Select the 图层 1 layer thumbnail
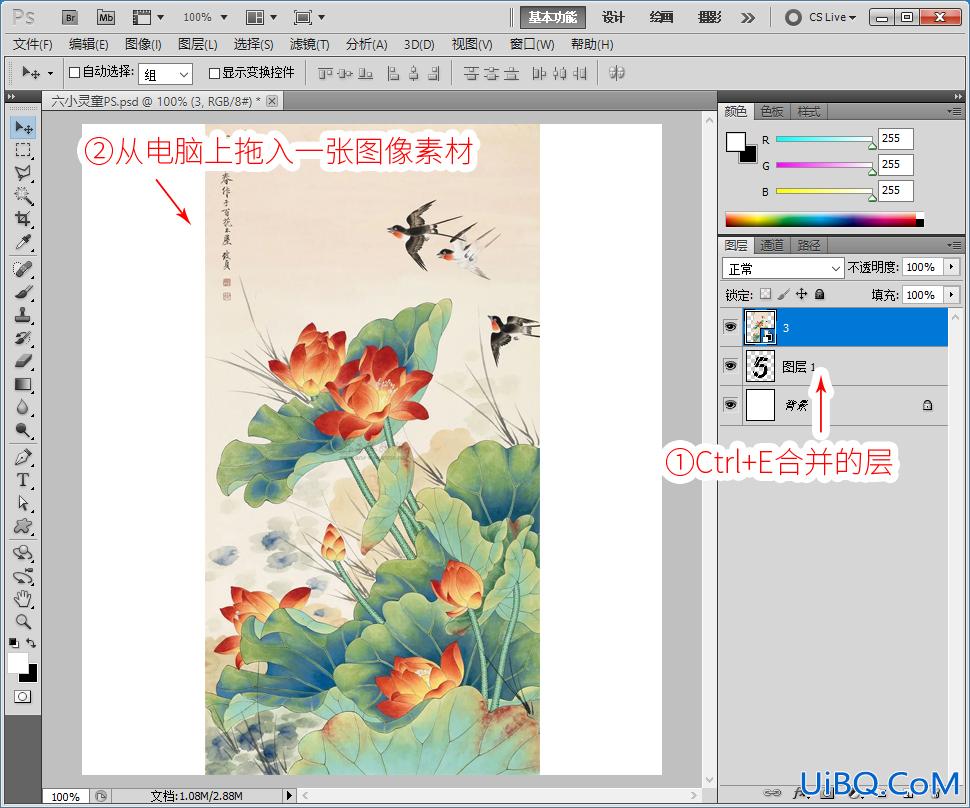Image resolution: width=970 pixels, height=808 pixels. click(760, 366)
